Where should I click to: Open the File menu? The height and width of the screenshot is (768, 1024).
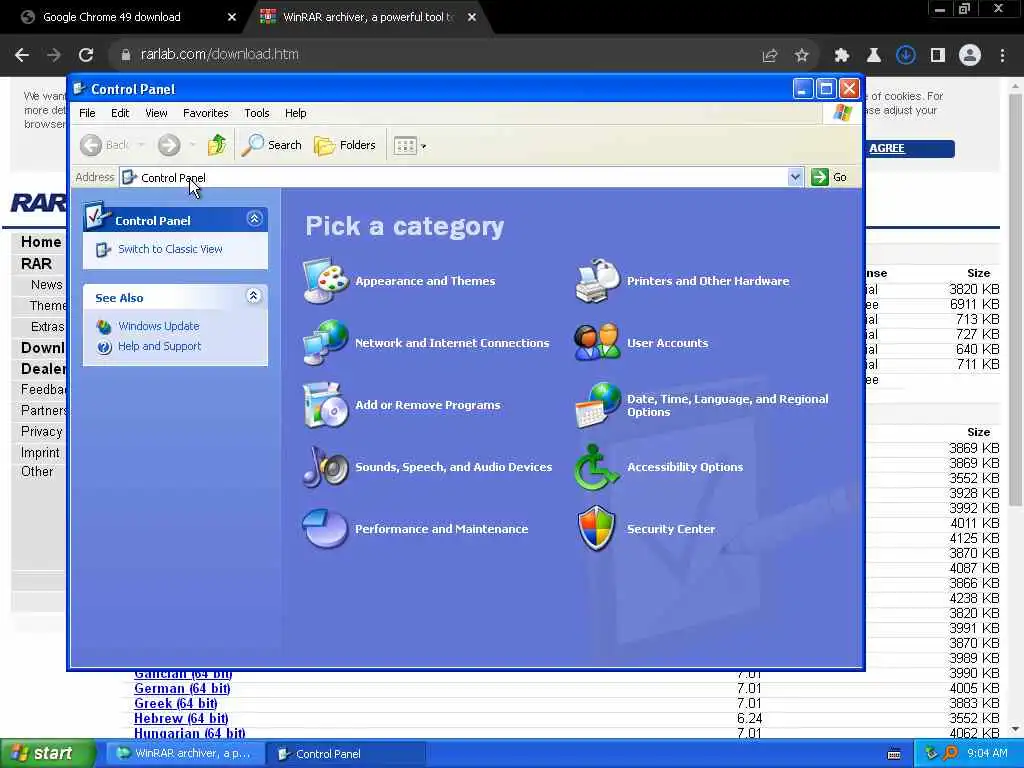pyautogui.click(x=87, y=113)
